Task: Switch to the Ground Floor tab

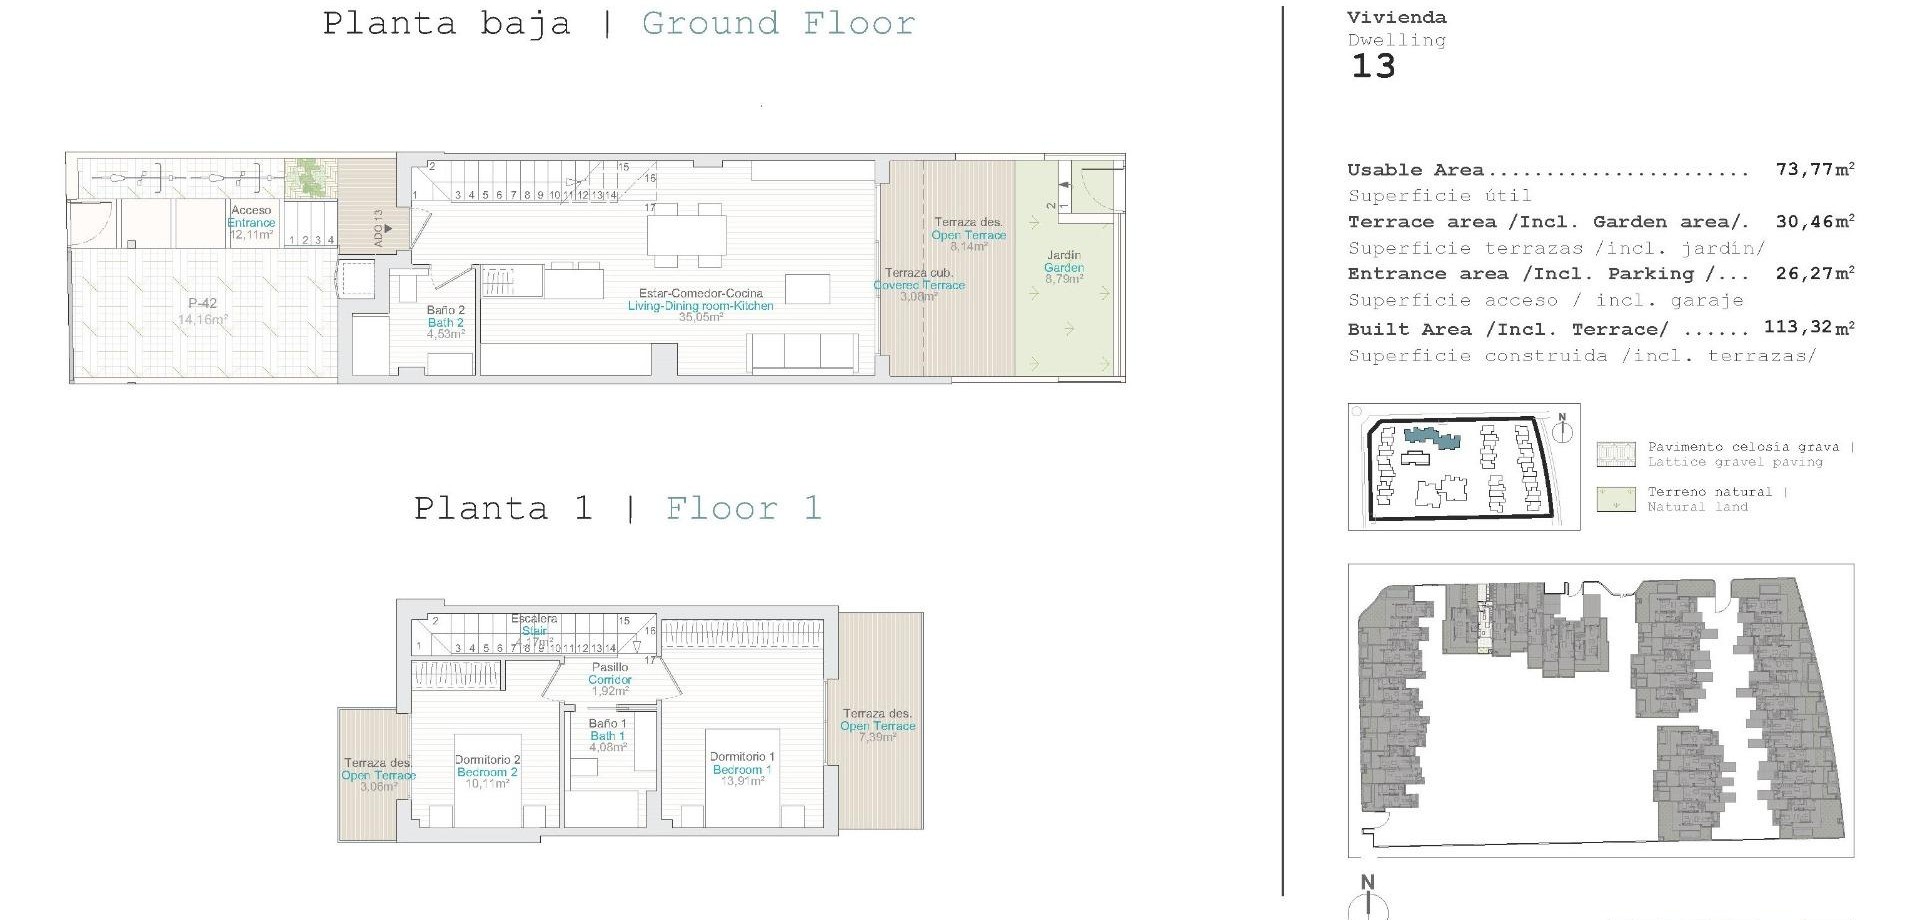Action: click(x=777, y=22)
